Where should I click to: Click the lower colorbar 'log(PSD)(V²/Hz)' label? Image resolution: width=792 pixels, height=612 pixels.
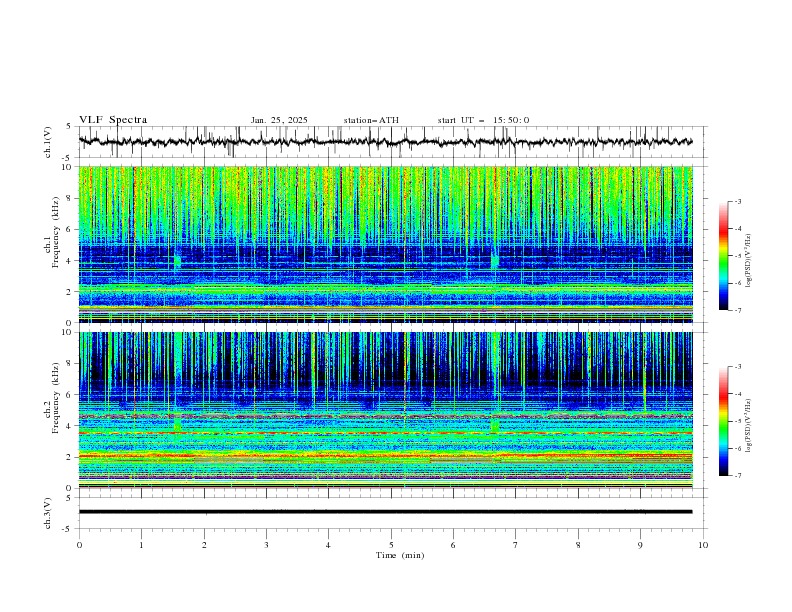click(x=748, y=426)
